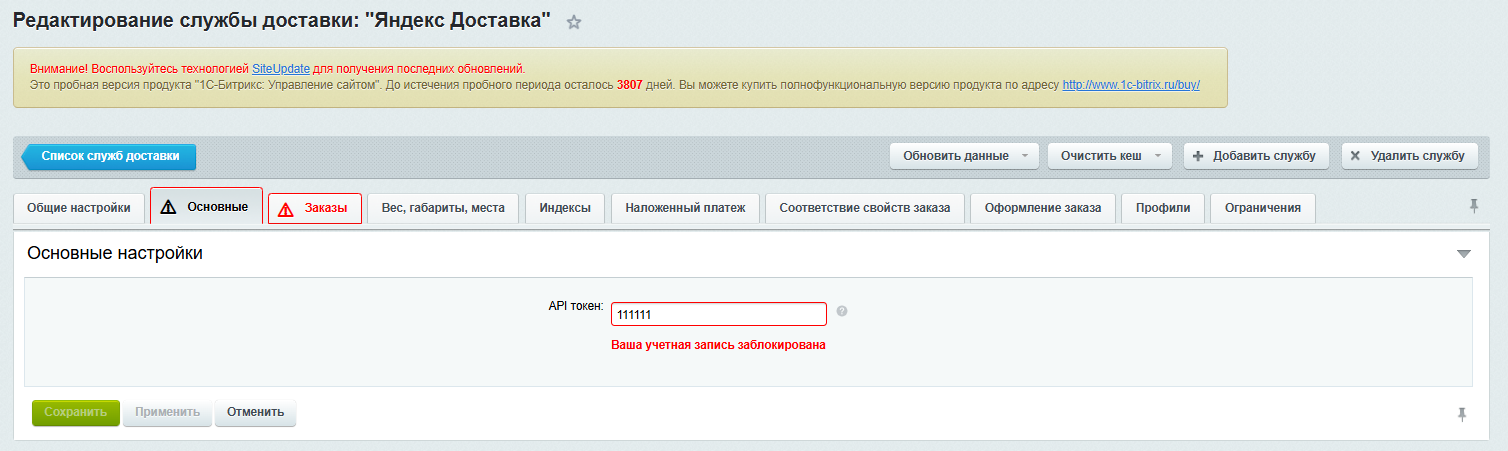The image size is (1508, 451).
Task: Add page to favorites with star icon
Action: (x=574, y=22)
